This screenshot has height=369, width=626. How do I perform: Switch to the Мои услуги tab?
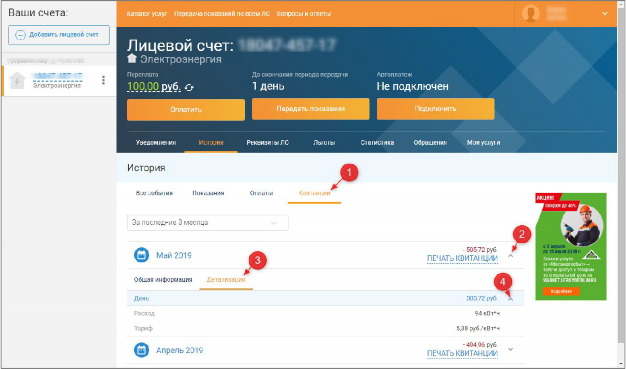click(x=483, y=143)
